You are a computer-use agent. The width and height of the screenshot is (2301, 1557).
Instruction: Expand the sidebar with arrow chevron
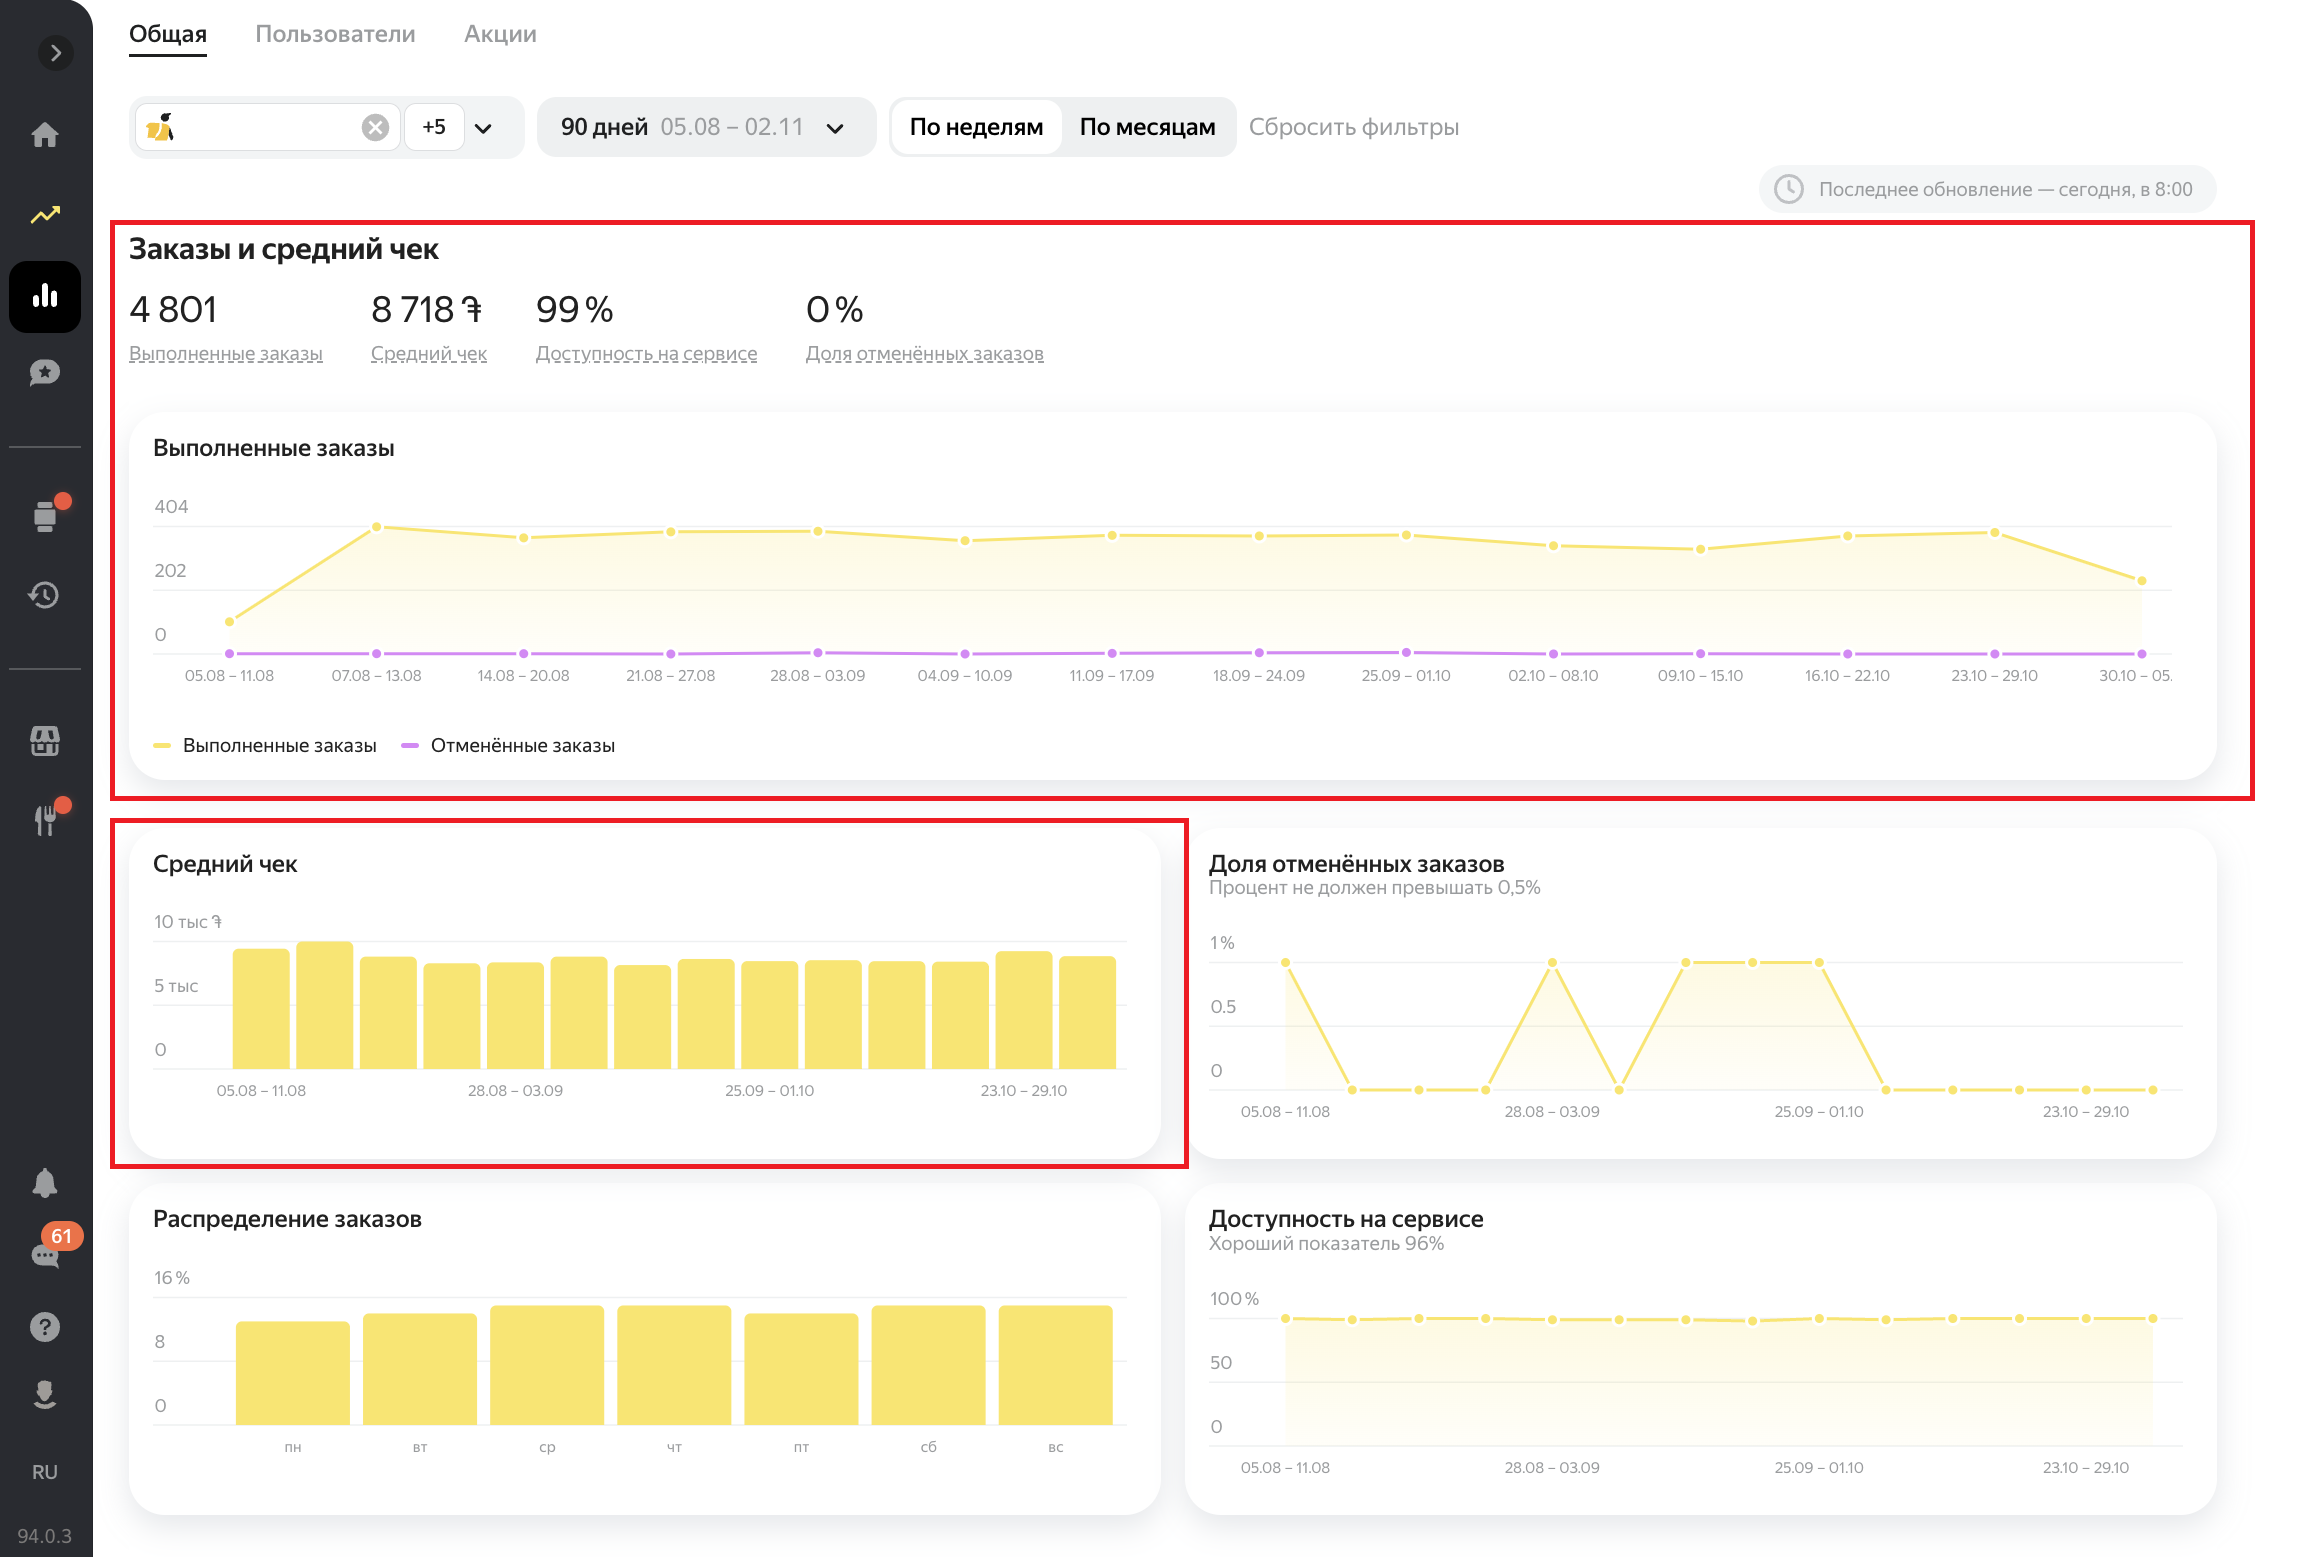click(56, 53)
